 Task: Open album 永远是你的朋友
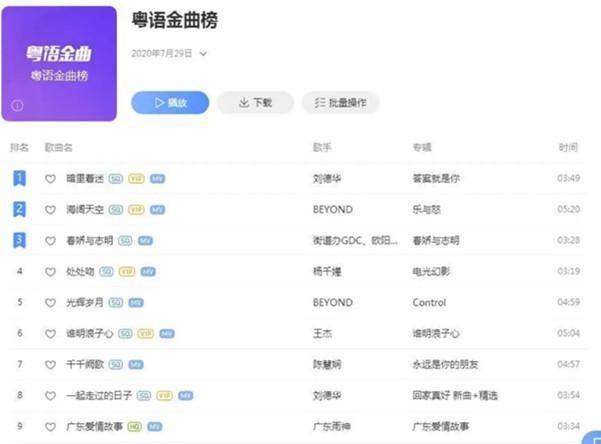point(445,365)
